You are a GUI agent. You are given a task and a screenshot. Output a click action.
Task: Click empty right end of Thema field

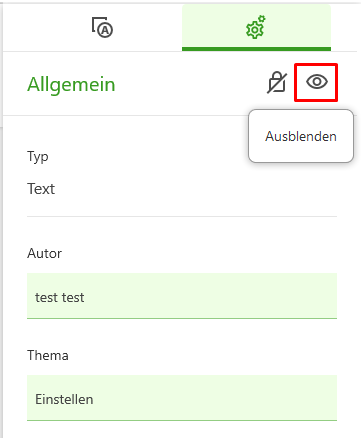[300, 398]
